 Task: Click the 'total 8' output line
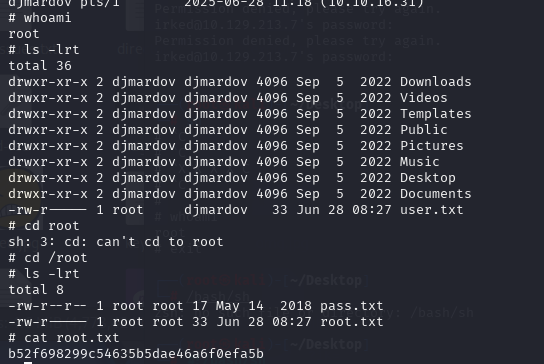coord(36,290)
